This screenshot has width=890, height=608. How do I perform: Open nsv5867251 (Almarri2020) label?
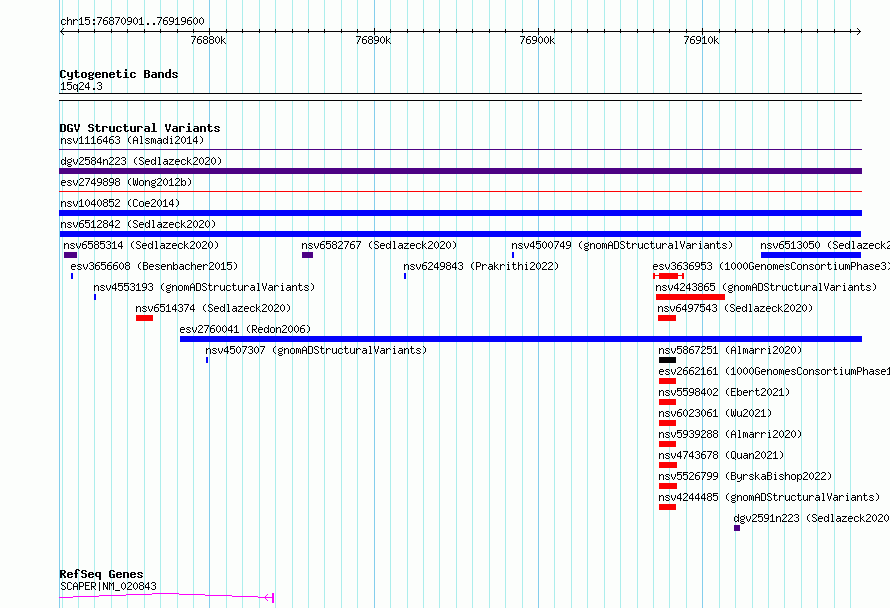[731, 350]
